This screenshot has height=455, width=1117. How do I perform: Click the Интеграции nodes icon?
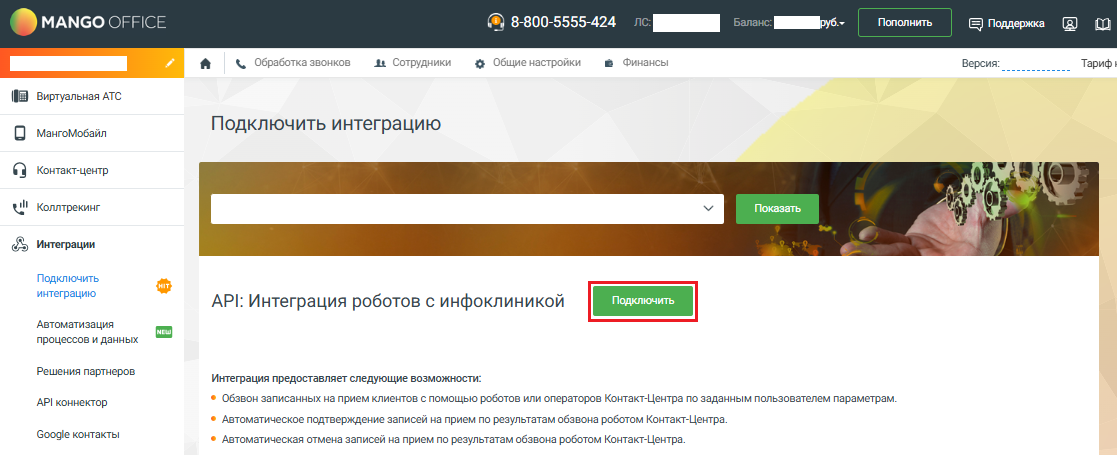(x=20, y=245)
